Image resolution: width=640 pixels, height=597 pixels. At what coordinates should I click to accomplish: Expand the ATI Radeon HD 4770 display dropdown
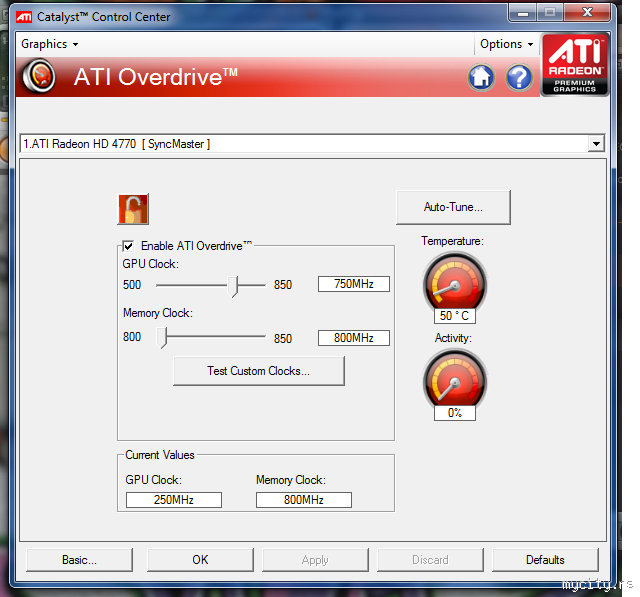tap(596, 144)
